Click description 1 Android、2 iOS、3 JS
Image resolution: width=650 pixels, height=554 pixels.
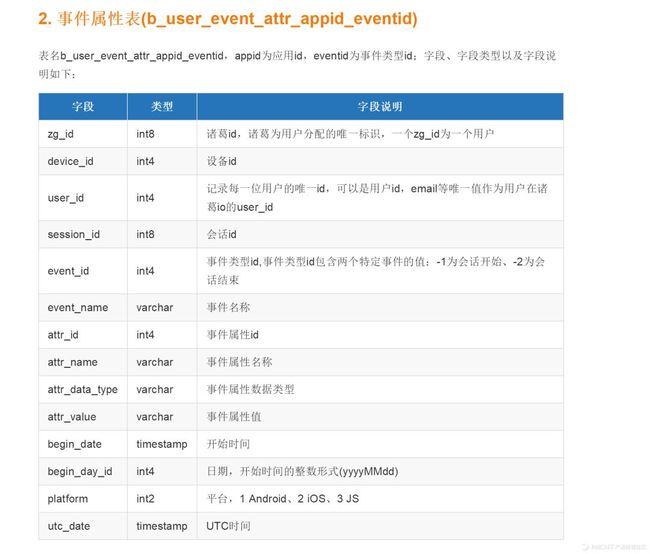point(283,499)
